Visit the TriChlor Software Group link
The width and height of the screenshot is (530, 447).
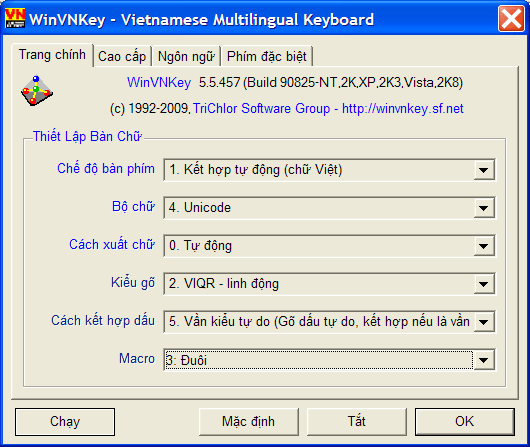tap(262, 109)
